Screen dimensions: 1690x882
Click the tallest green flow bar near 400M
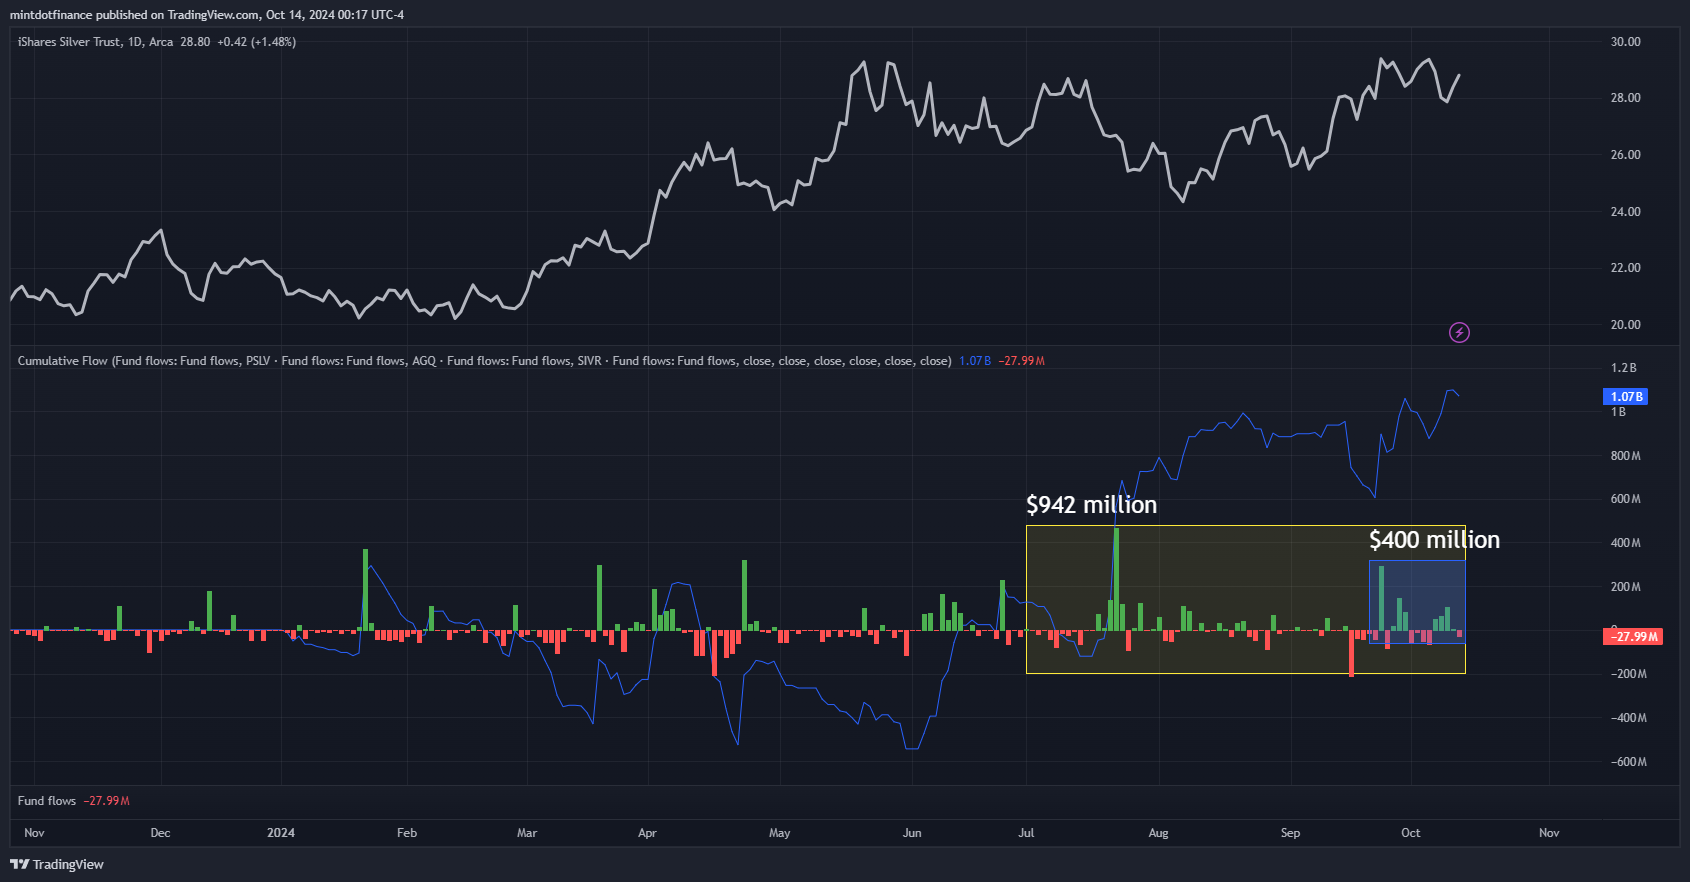[x=1116, y=579]
